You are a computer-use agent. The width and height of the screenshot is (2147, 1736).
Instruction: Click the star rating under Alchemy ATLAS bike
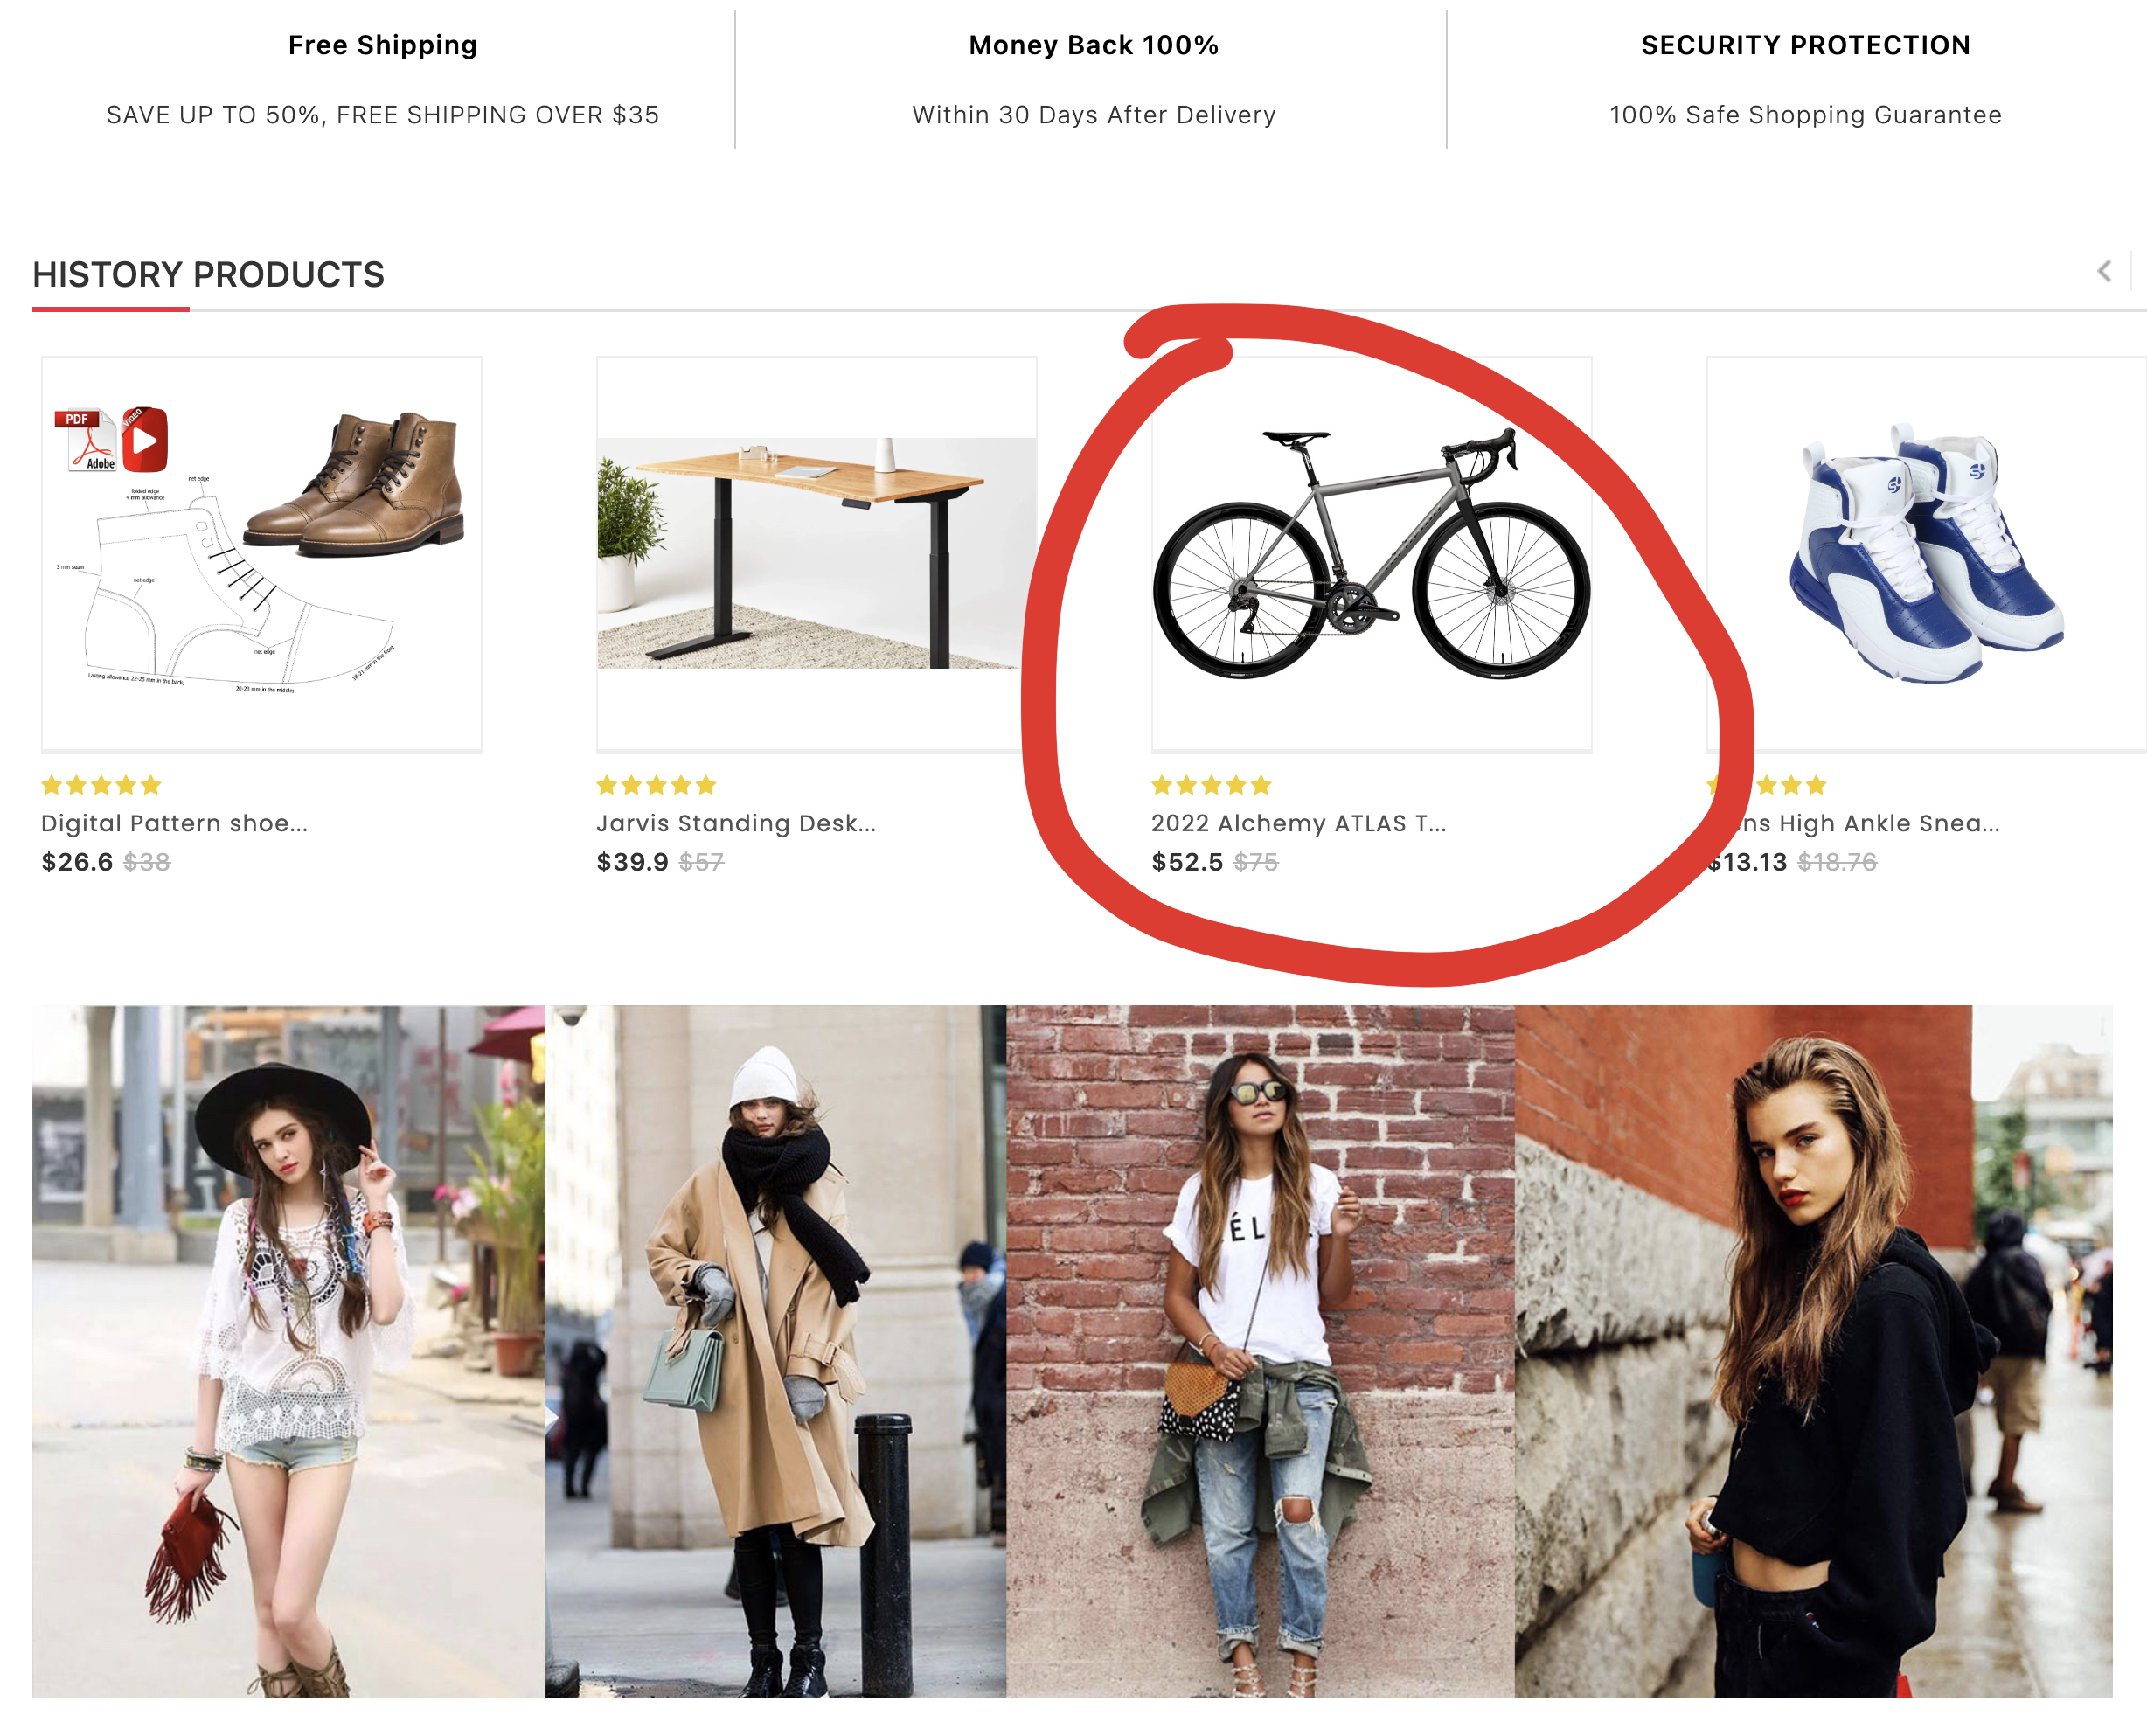point(1211,785)
